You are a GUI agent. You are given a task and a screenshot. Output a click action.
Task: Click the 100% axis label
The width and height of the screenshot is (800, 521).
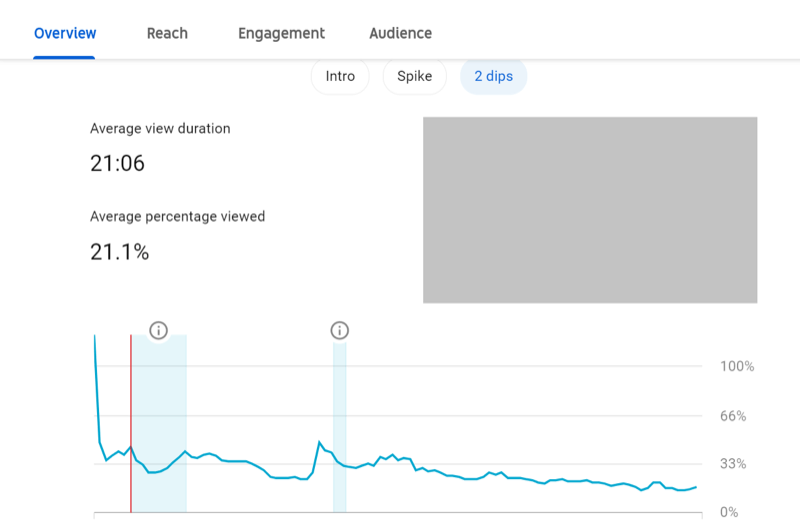click(737, 366)
